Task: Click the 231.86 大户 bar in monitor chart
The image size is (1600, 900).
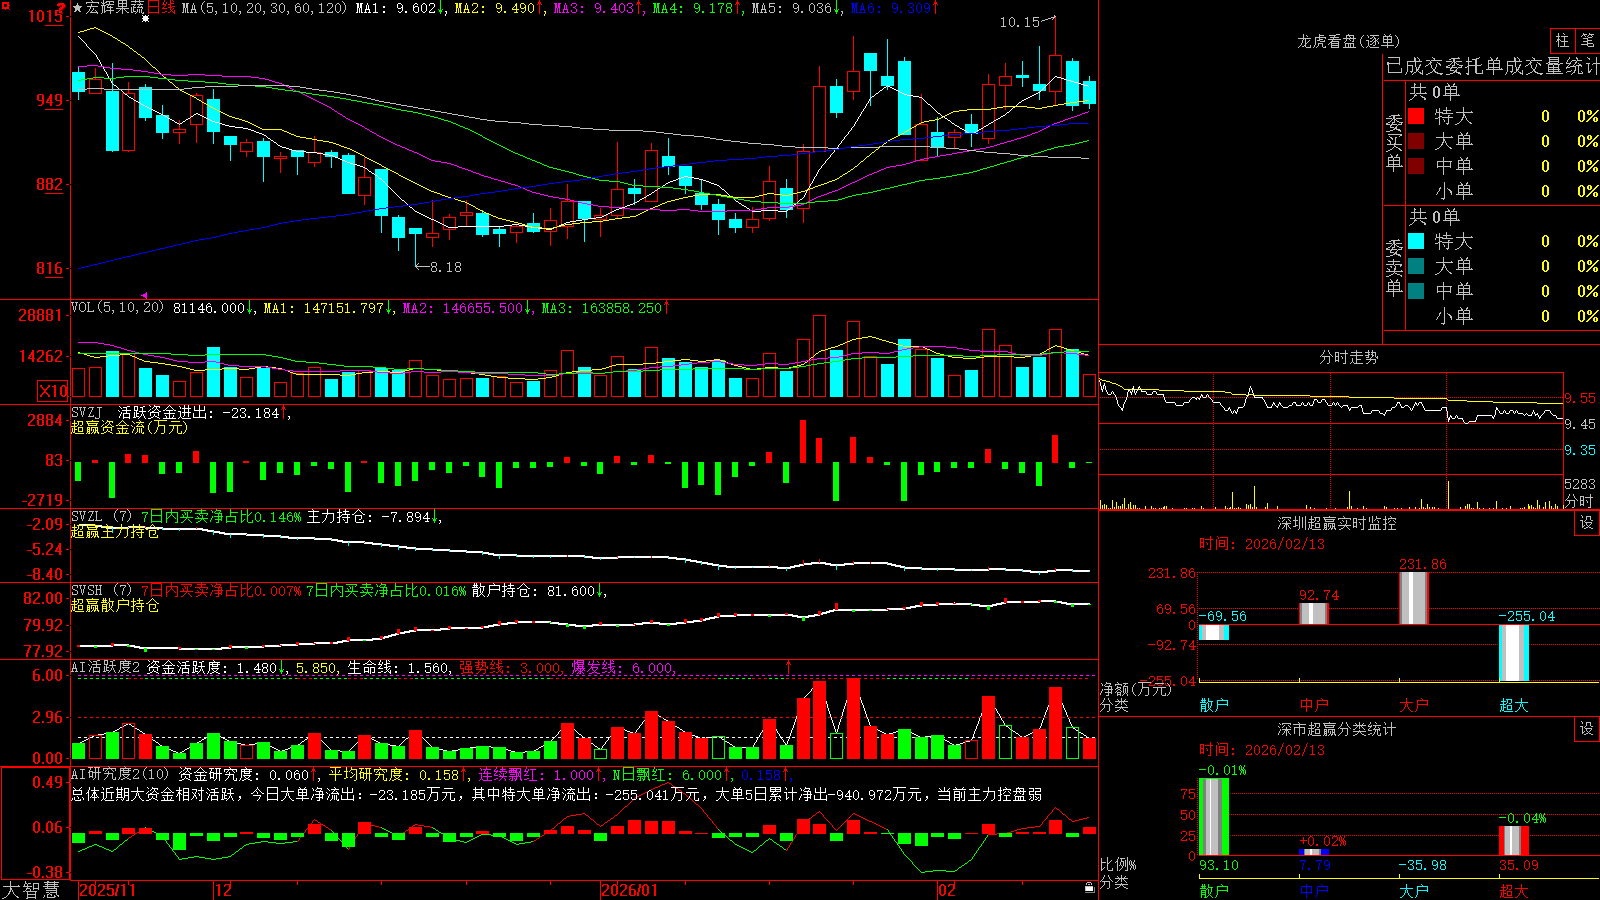Action: [x=1414, y=598]
